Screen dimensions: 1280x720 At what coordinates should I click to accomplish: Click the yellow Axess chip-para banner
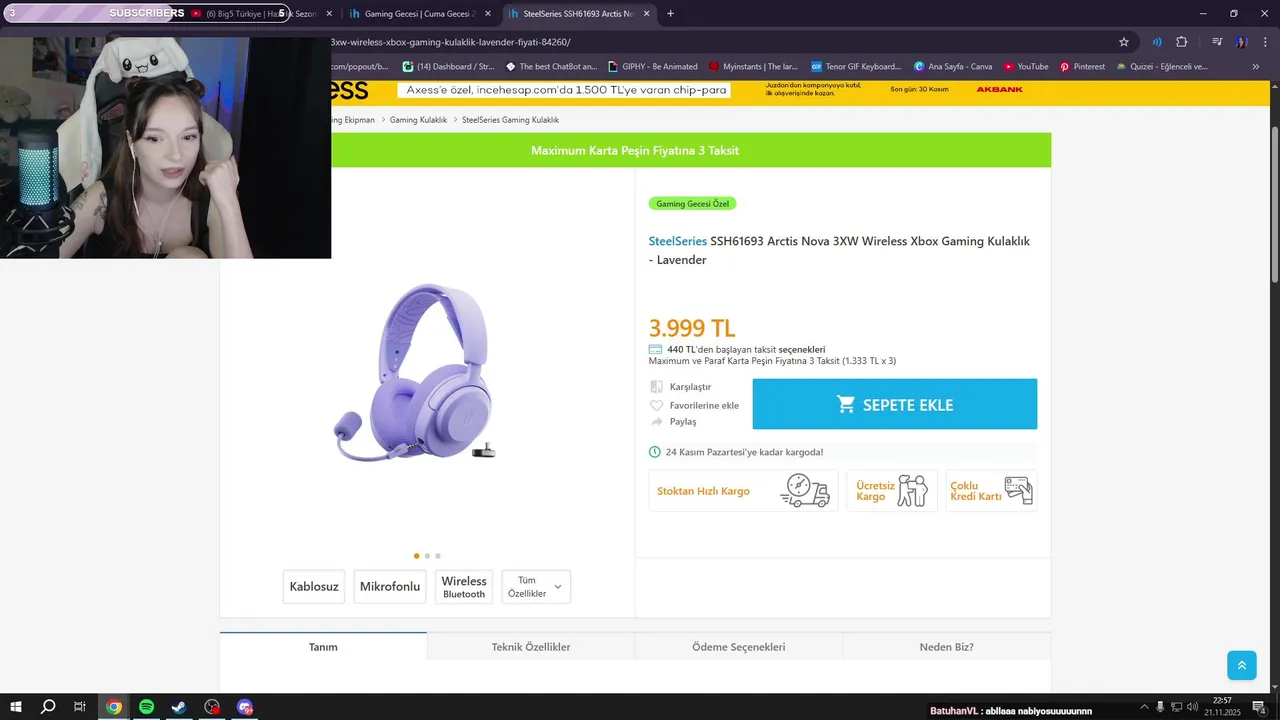point(563,90)
